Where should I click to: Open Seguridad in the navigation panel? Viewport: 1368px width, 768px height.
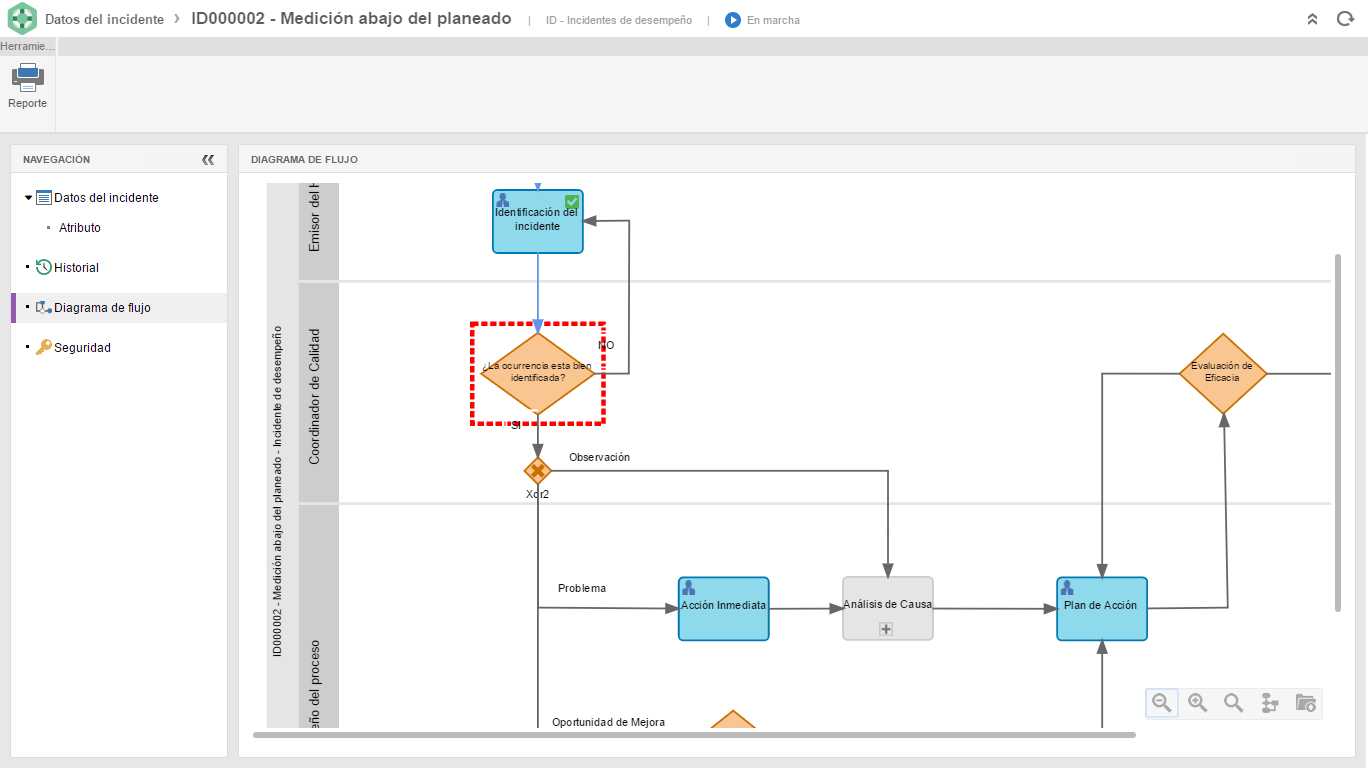tap(82, 348)
